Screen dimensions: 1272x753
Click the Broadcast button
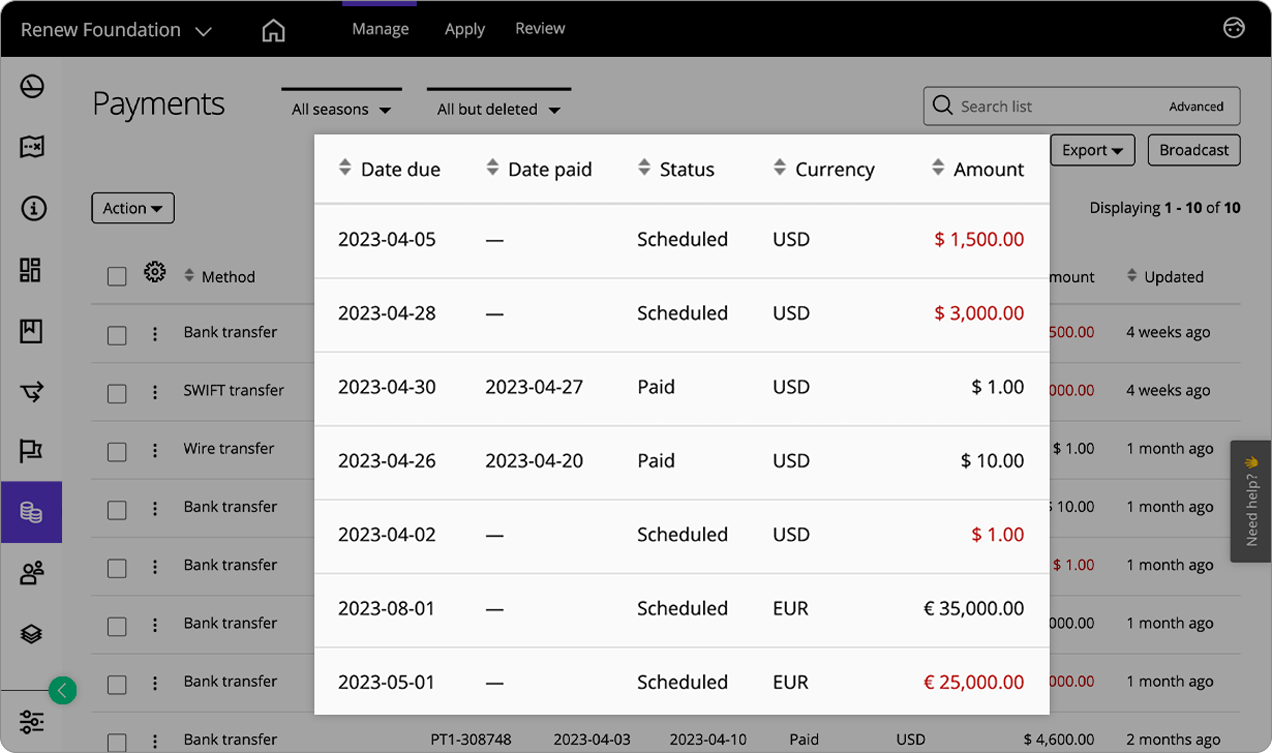point(1193,149)
